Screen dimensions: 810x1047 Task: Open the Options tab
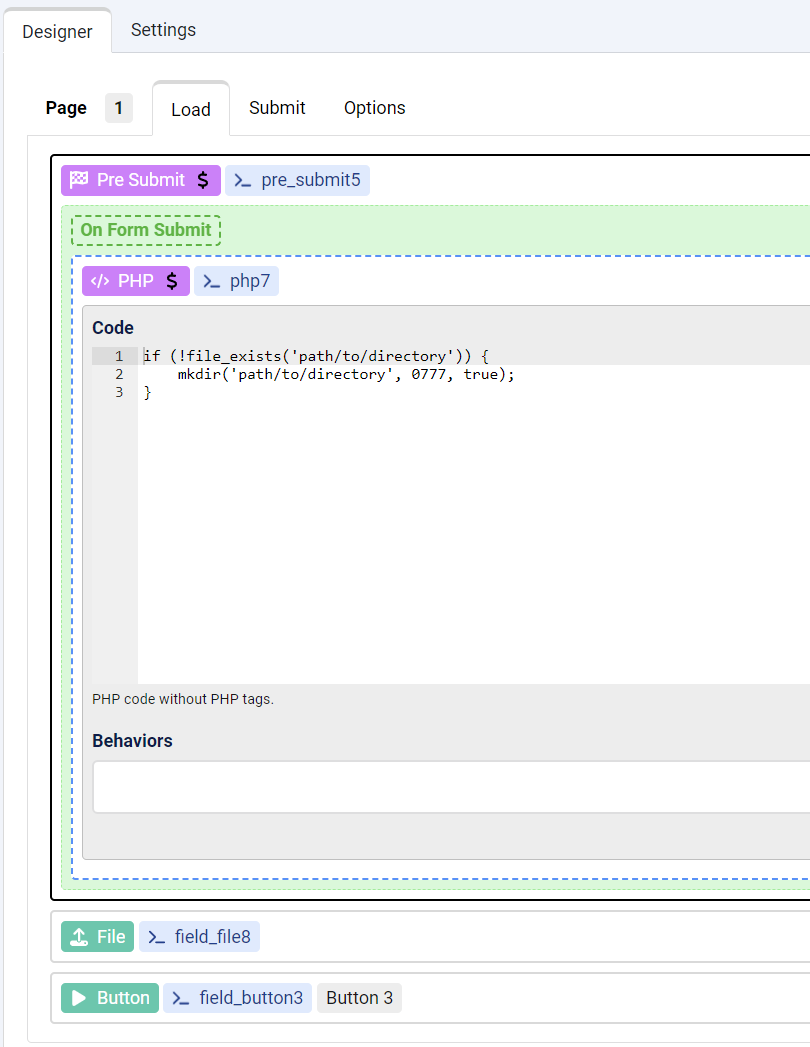click(375, 108)
